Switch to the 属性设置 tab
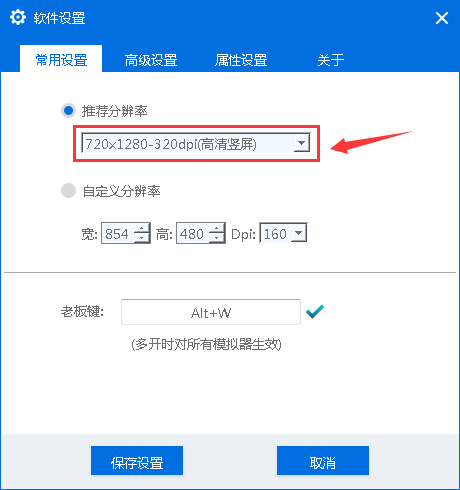Image resolution: width=460 pixels, height=490 pixels. pos(241,60)
